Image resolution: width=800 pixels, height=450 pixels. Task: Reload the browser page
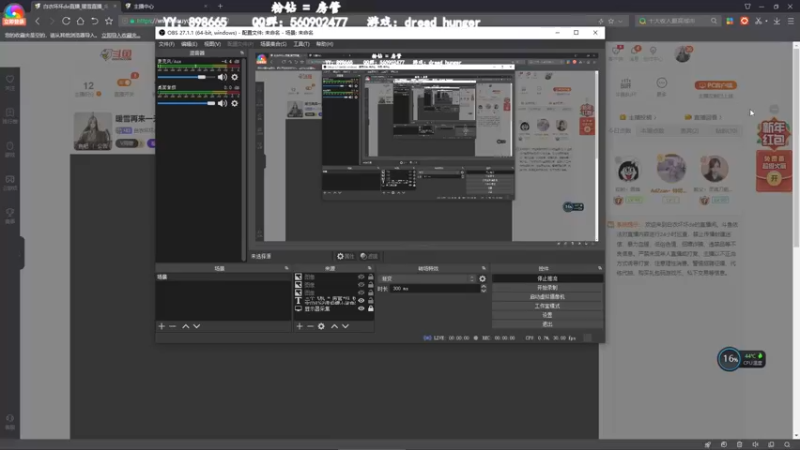[66, 21]
